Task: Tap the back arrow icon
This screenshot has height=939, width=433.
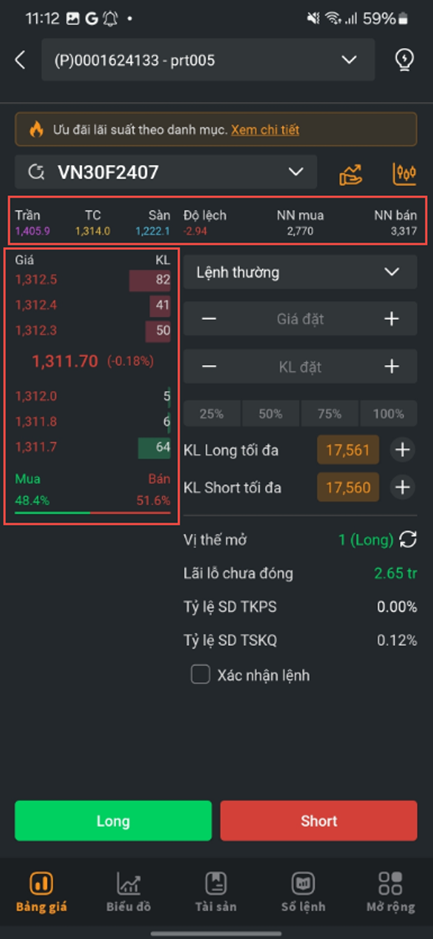Action: click(20, 60)
